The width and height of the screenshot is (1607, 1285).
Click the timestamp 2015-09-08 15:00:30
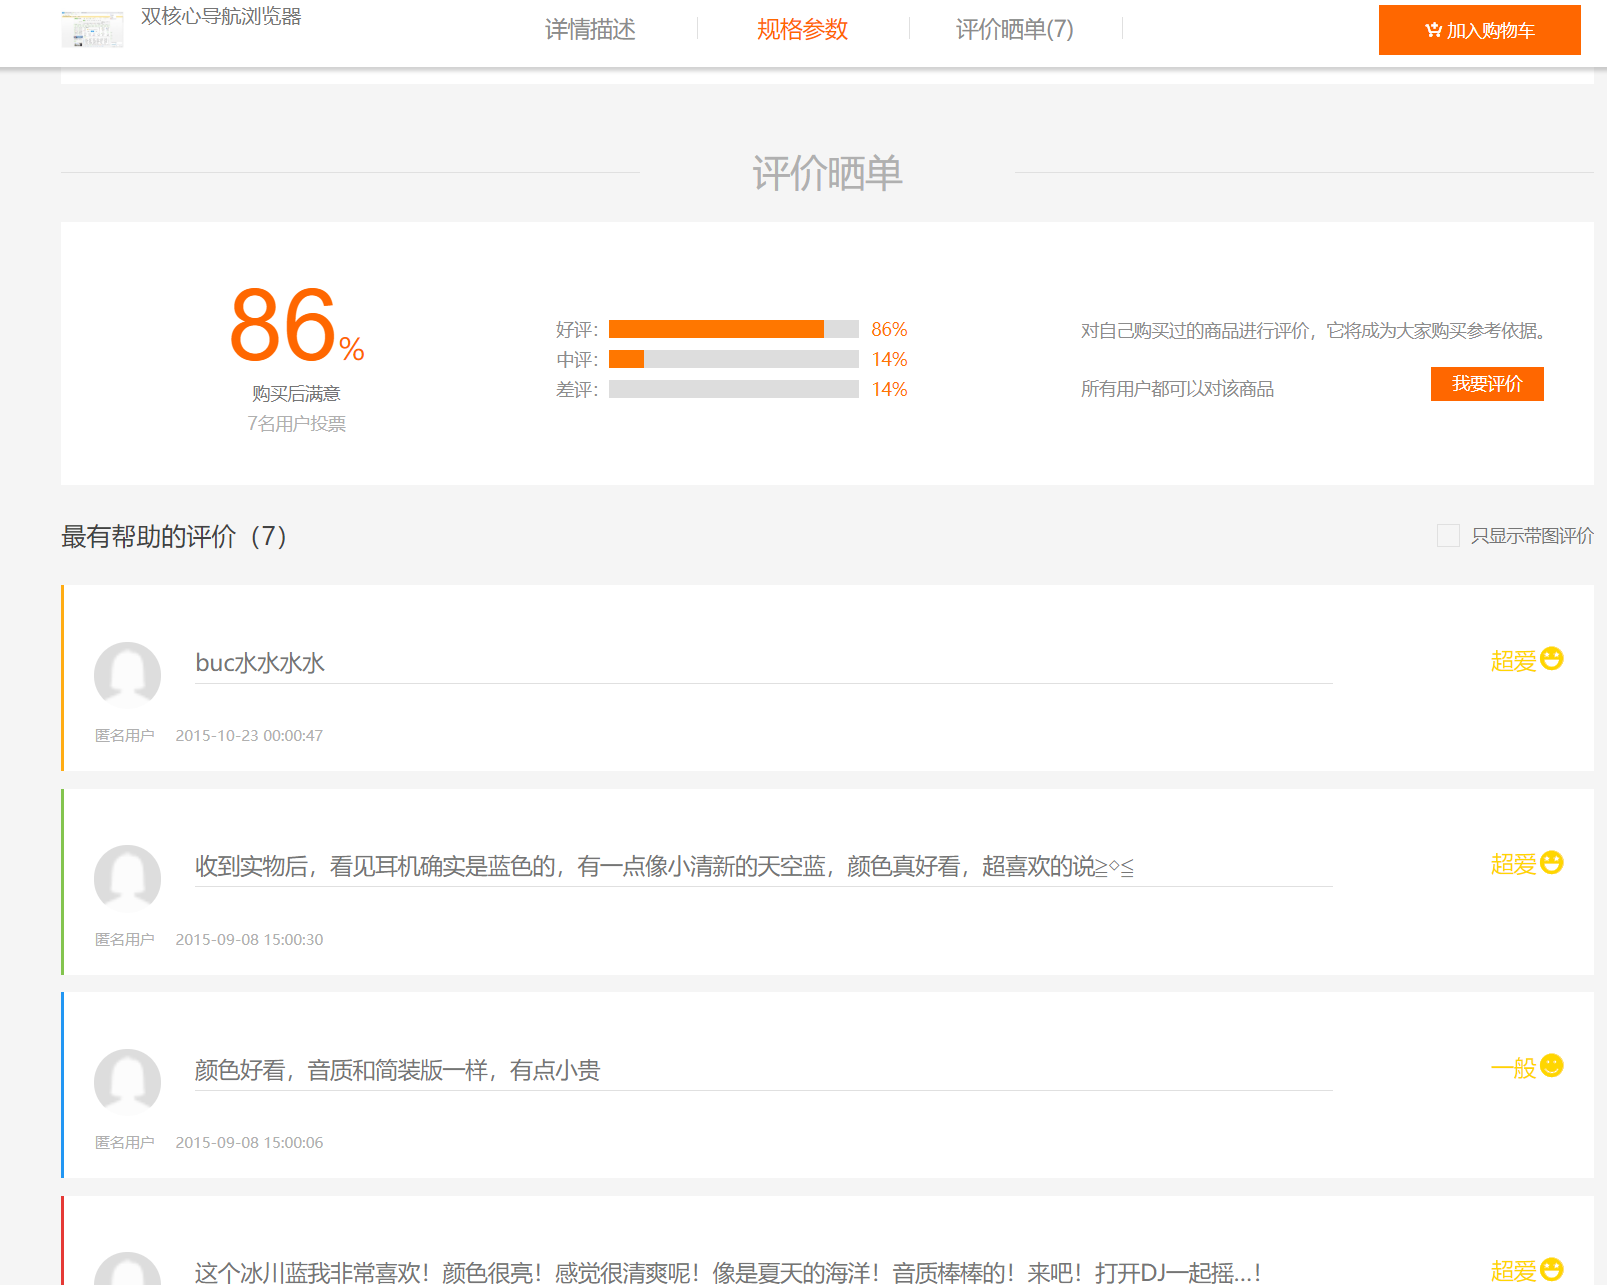click(x=249, y=939)
